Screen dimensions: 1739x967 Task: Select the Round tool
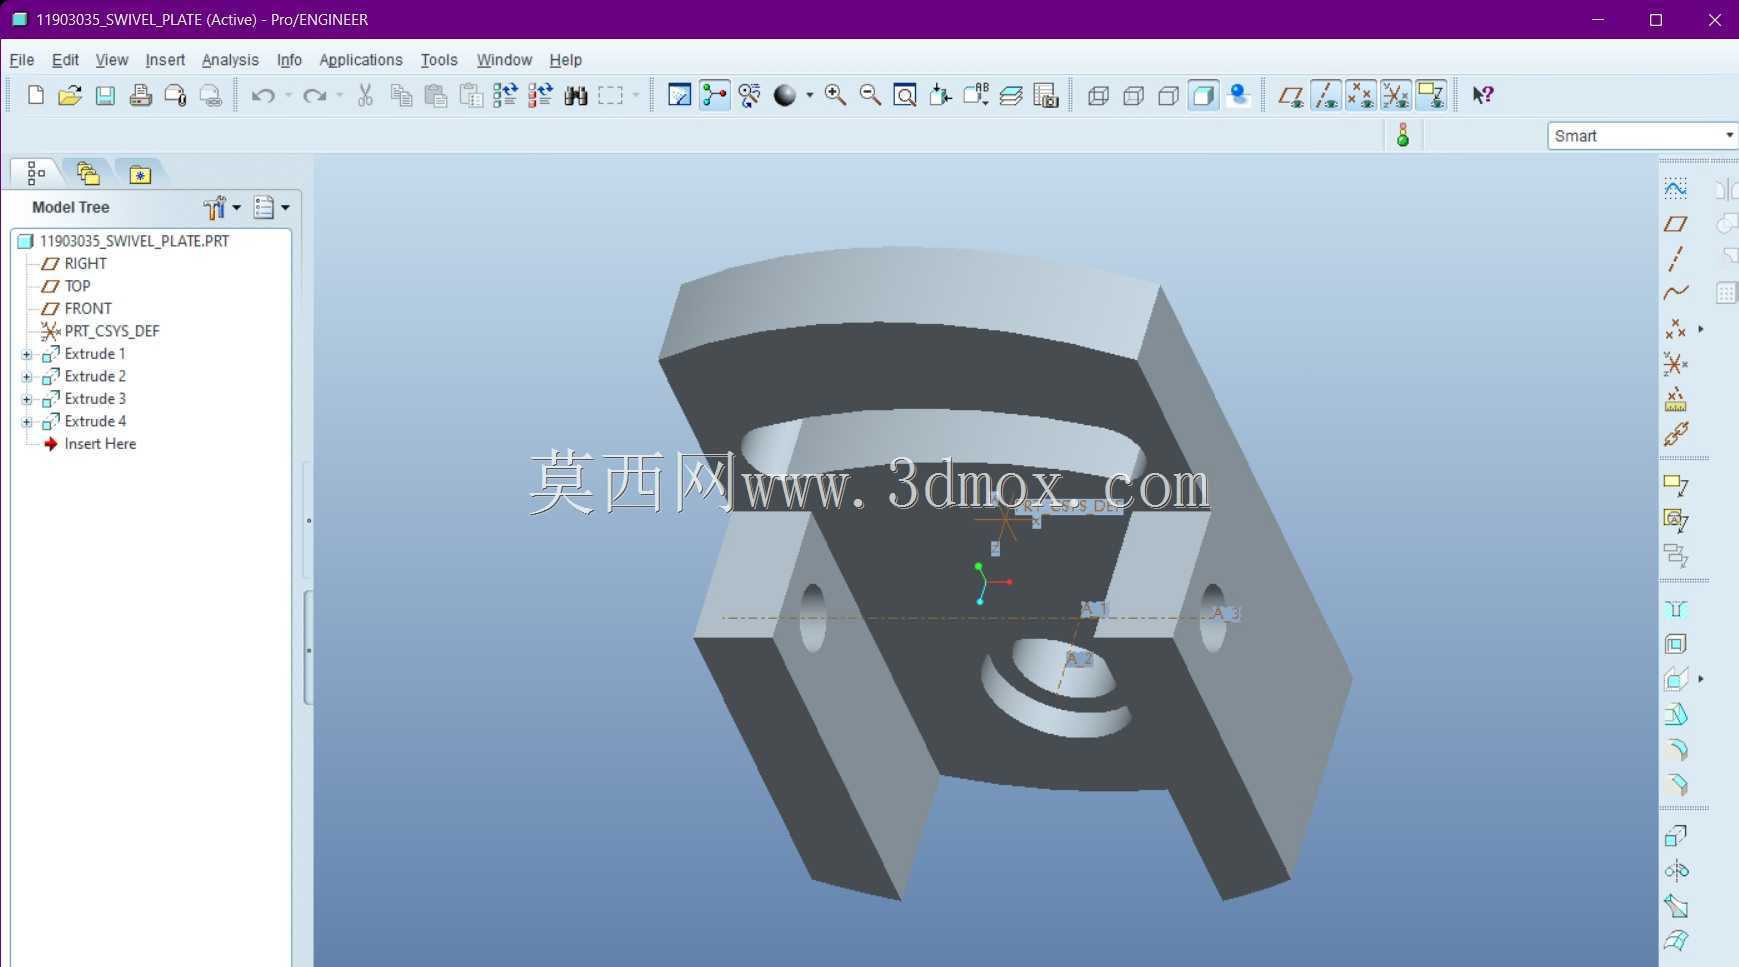(1677, 749)
